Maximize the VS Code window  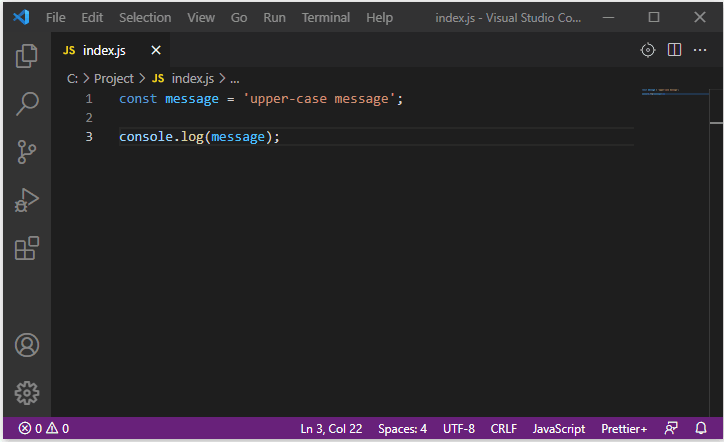point(653,18)
